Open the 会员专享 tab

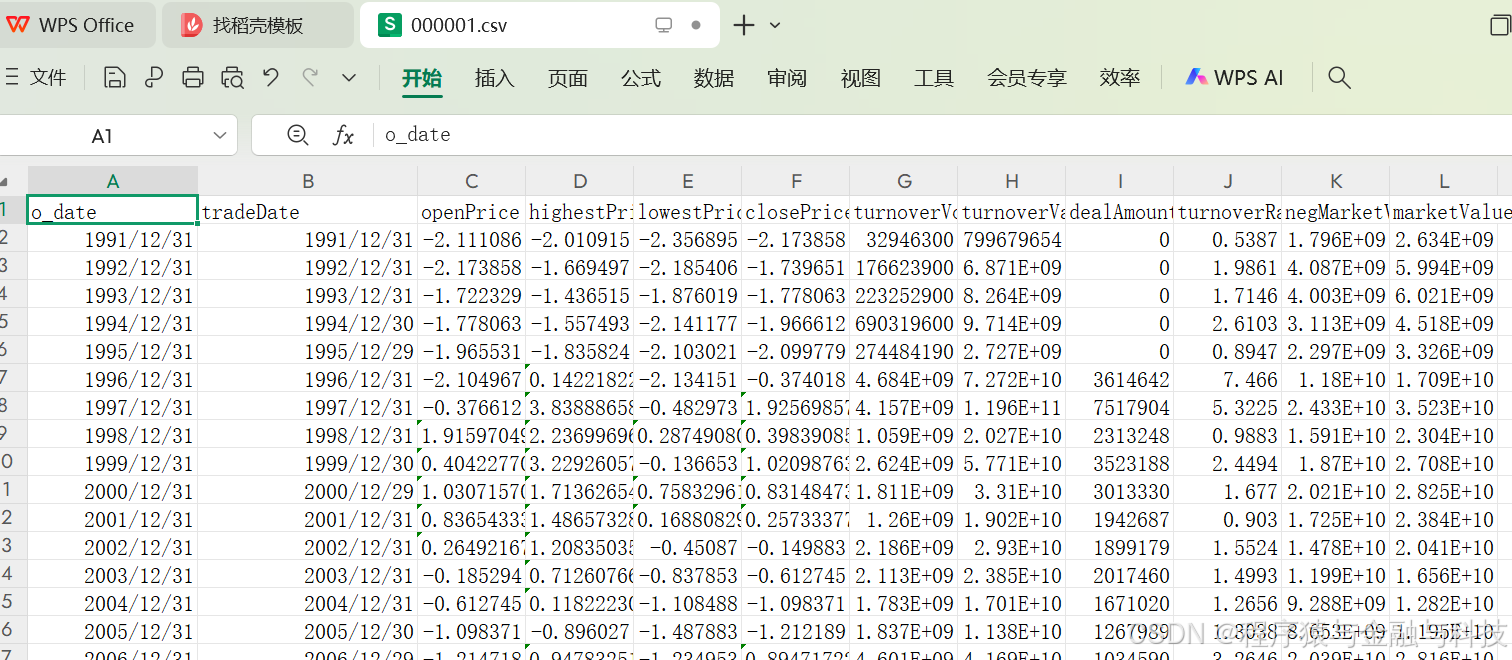[1027, 78]
